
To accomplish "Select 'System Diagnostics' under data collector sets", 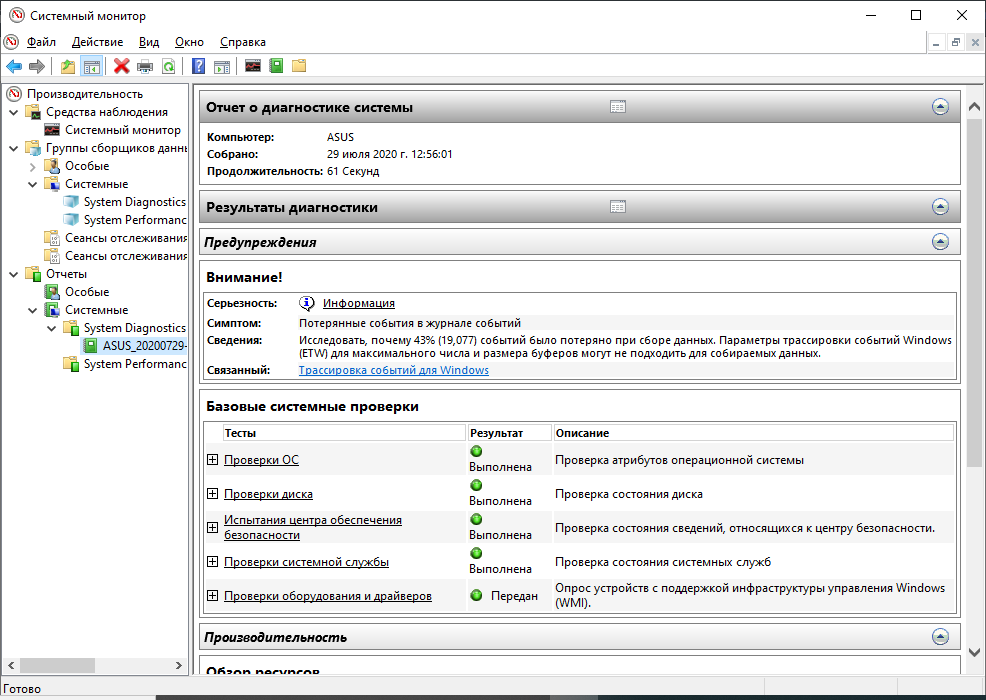I will pyautogui.click(x=135, y=202).
